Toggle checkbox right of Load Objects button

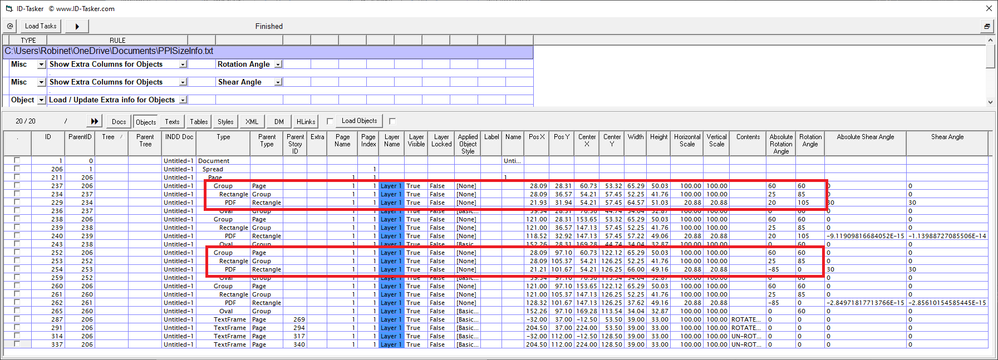(x=392, y=121)
